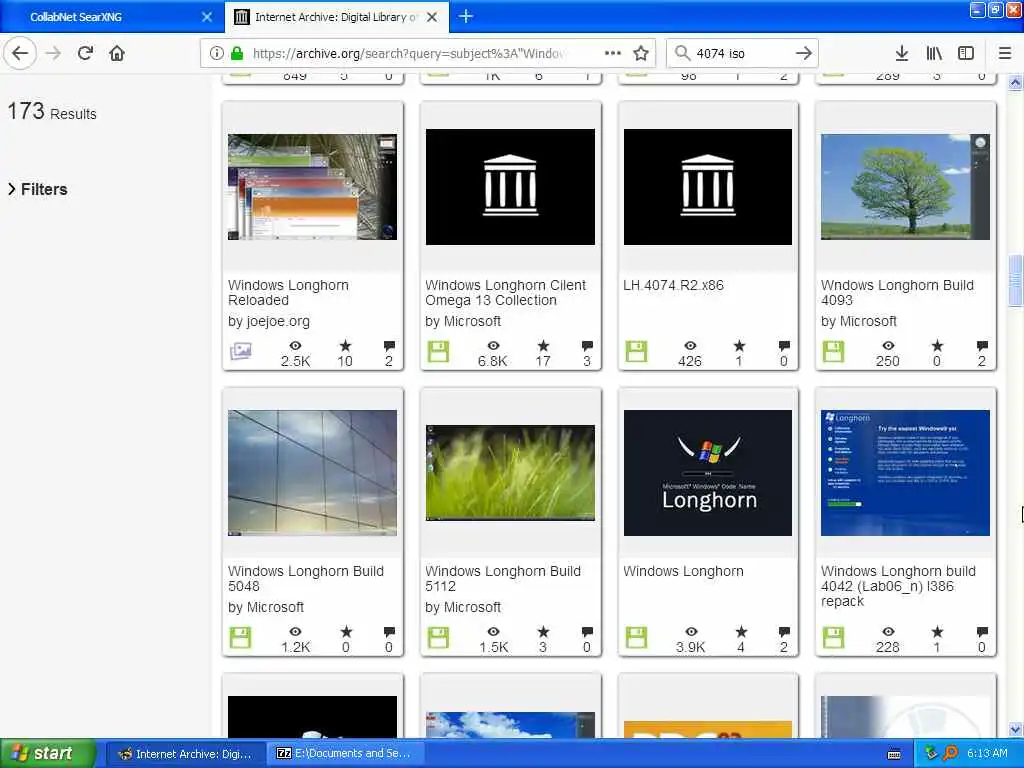This screenshot has width=1024, height=768.
Task: Switch to the CollabNet SearXNG tab
Action: pyautogui.click(x=111, y=17)
